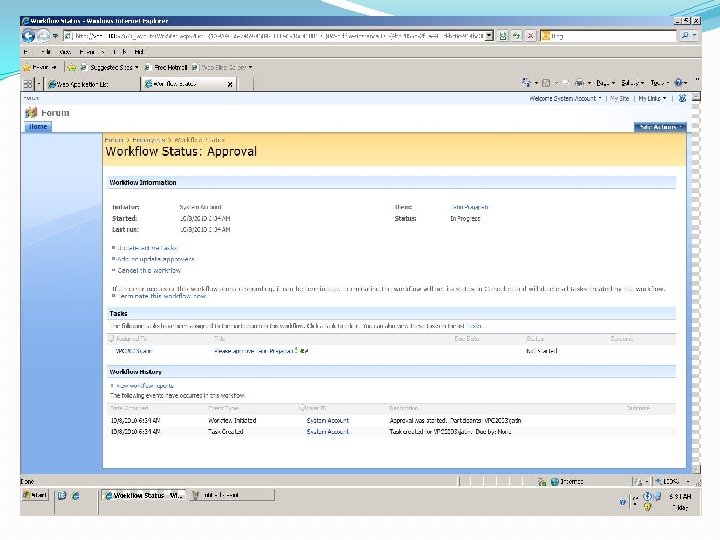720x540 pixels.
Task: Click the Forum breadcrumb link
Action: pyautogui.click(x=113, y=140)
